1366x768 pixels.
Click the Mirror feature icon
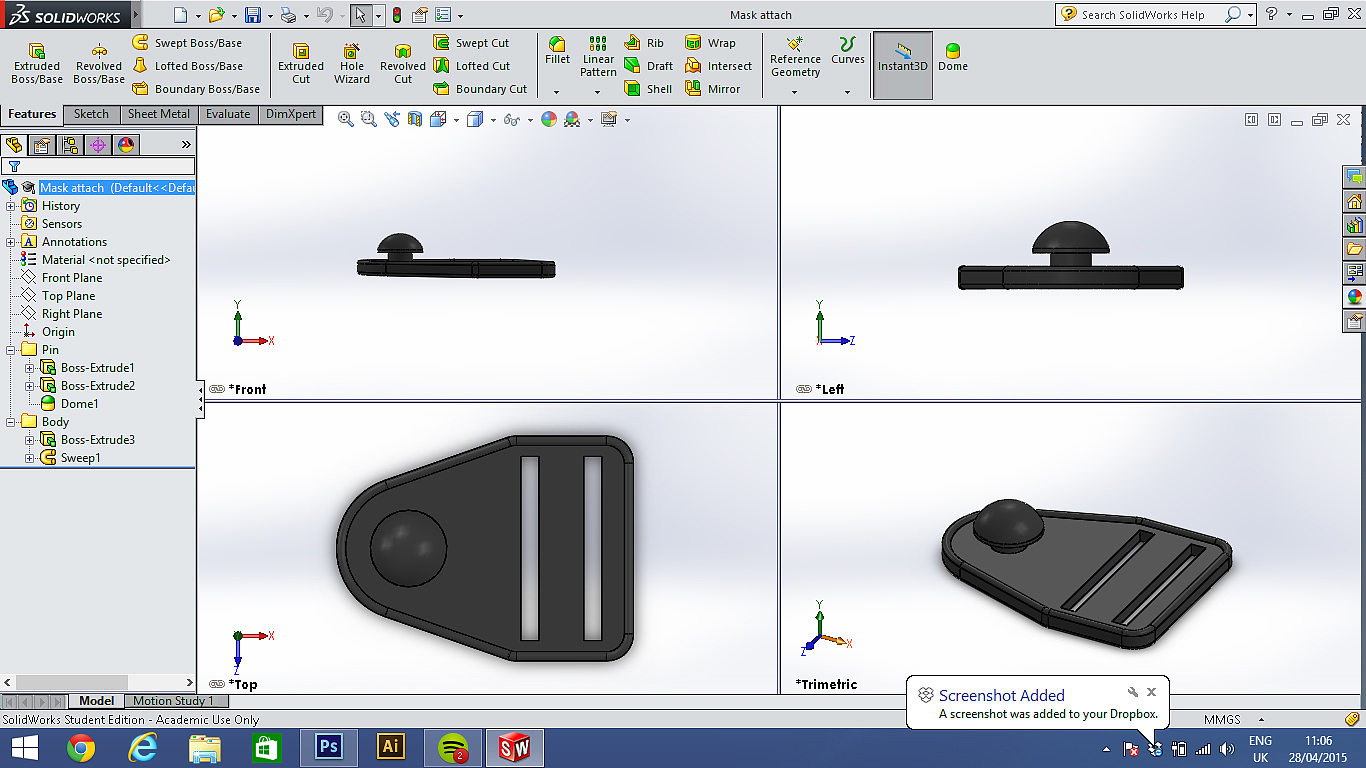pos(713,89)
